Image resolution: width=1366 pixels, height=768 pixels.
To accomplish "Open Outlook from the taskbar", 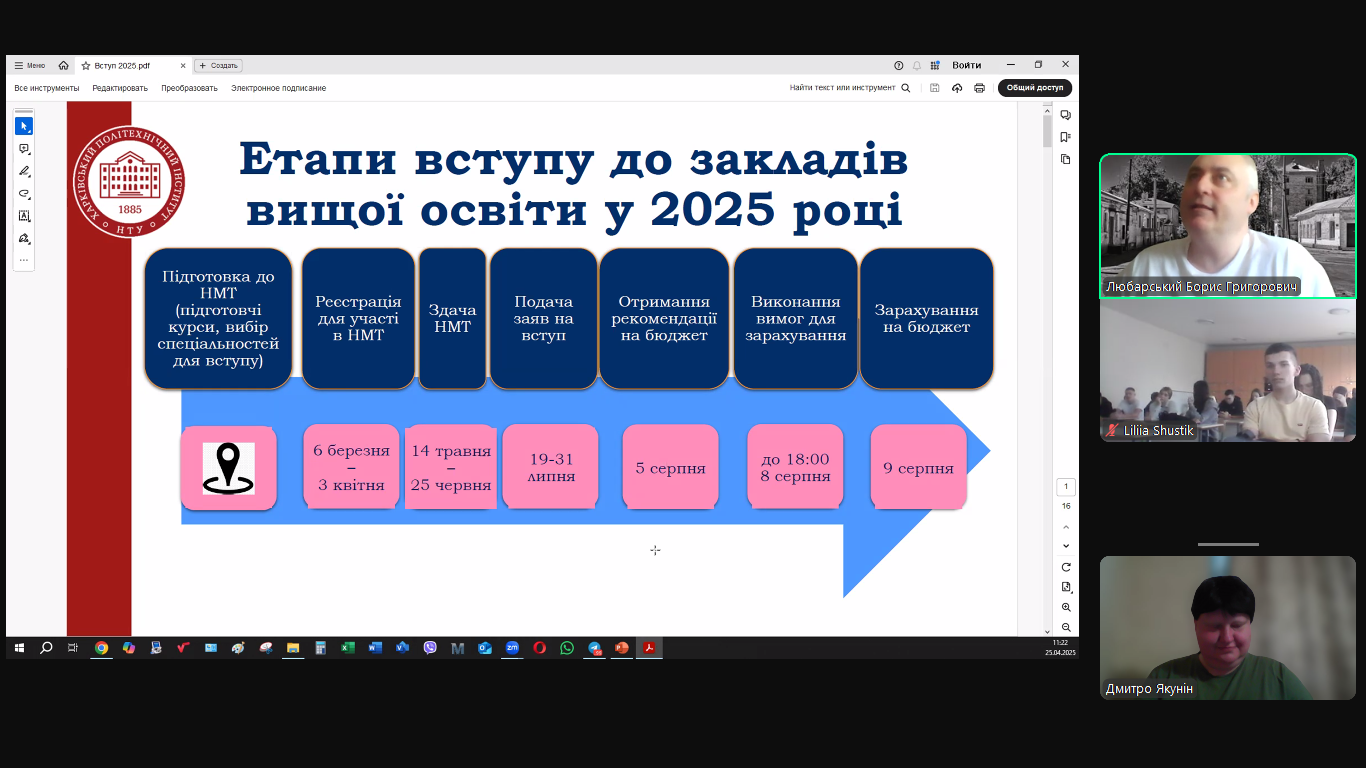I will 485,648.
